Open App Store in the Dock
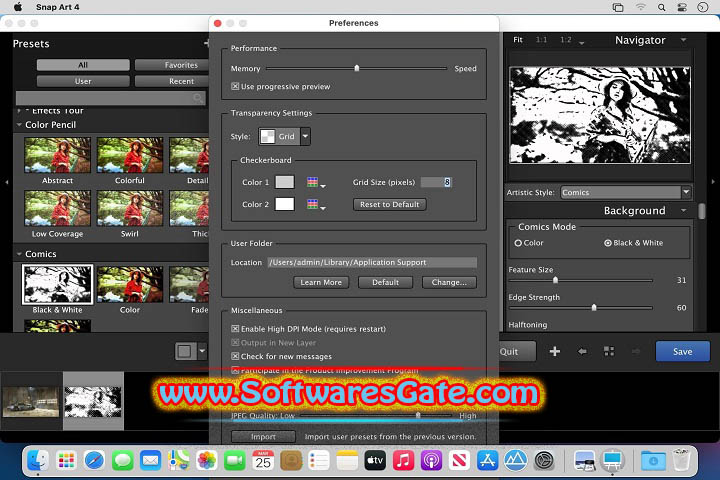 point(487,460)
